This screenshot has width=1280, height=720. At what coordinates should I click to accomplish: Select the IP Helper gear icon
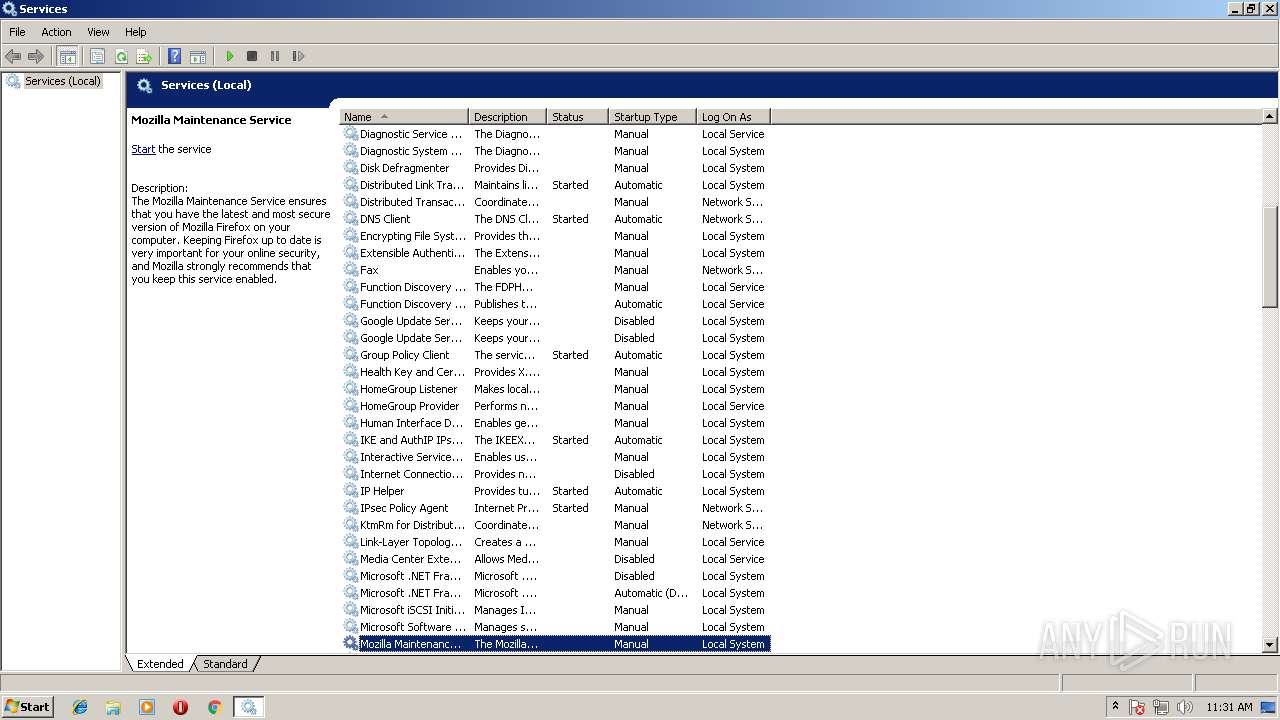coord(351,491)
